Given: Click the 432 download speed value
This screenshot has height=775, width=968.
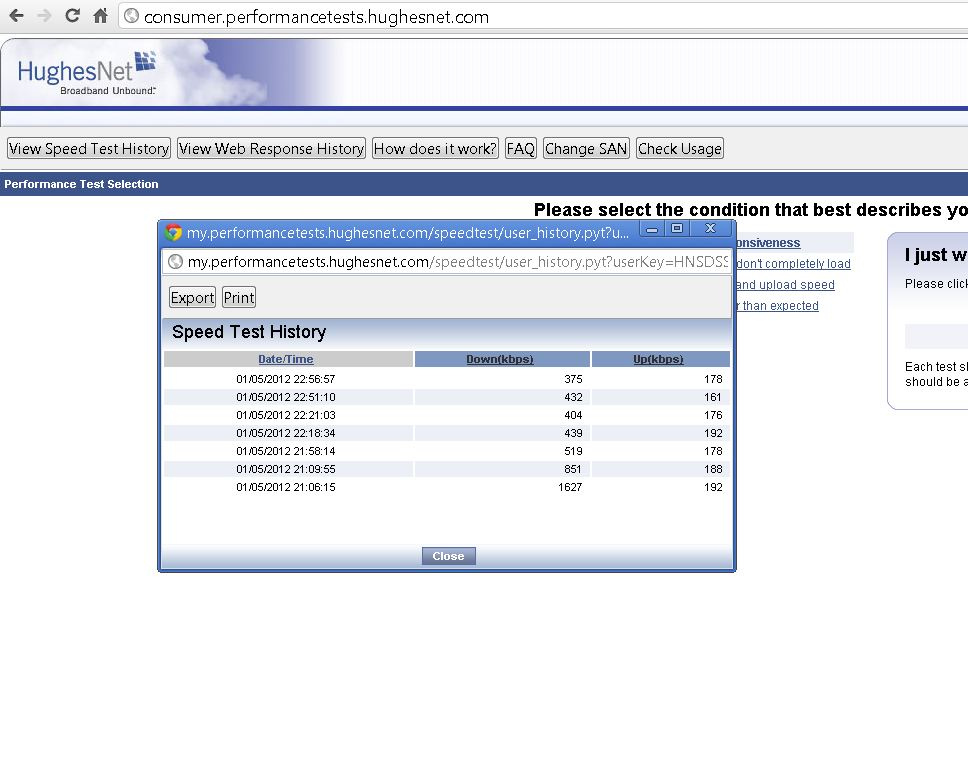Looking at the screenshot, I should click(573, 397).
